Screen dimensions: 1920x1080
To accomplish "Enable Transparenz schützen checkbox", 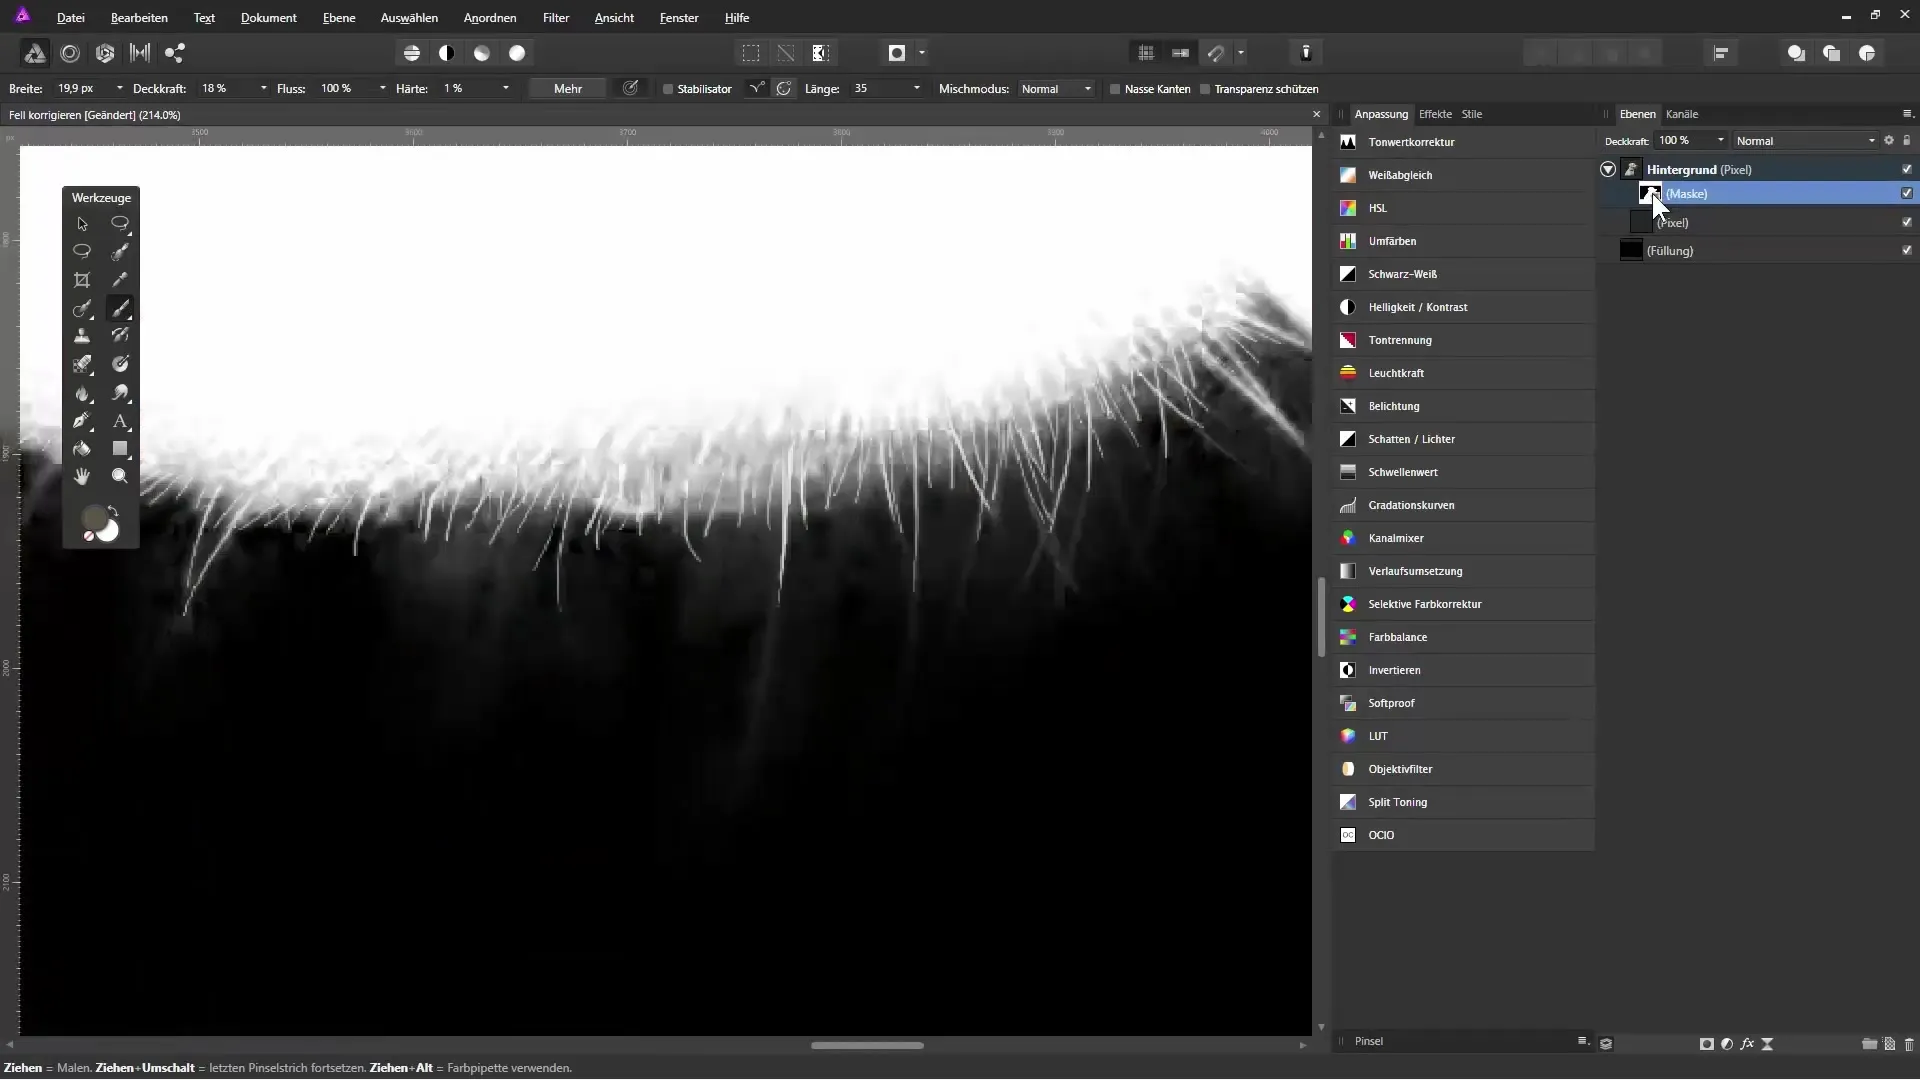I will point(1205,89).
